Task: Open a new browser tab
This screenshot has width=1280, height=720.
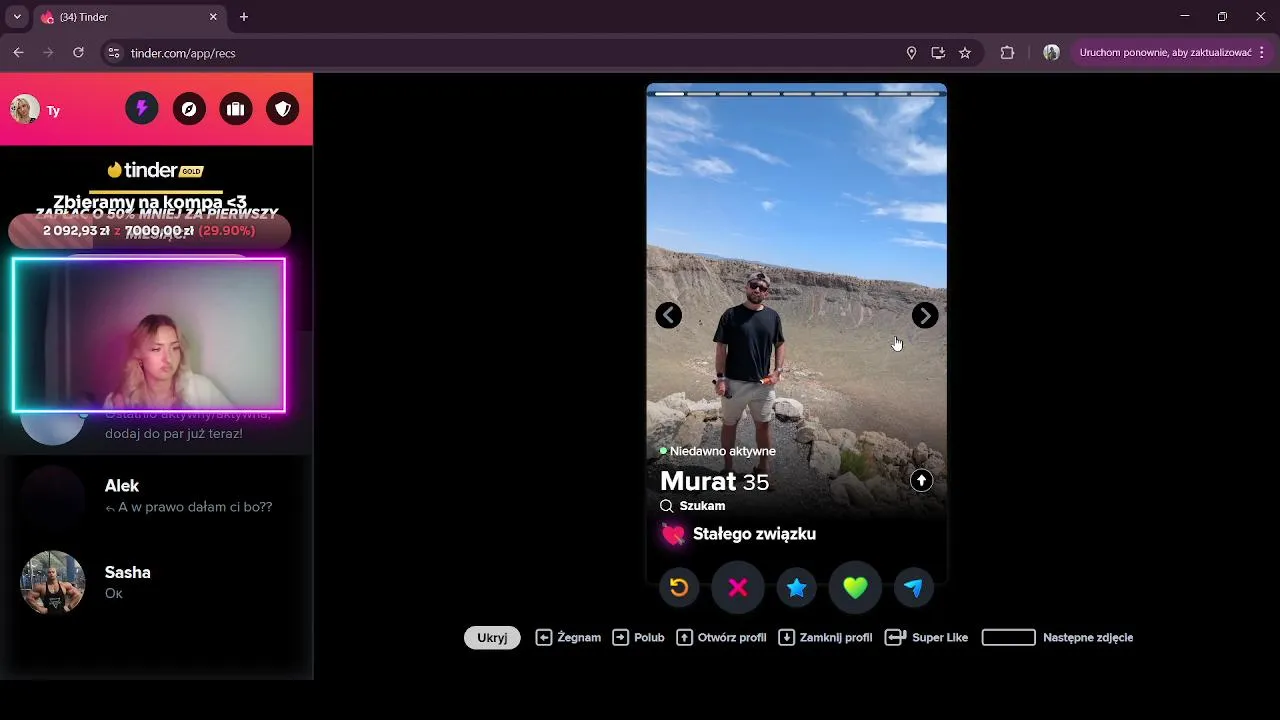Action: click(x=244, y=17)
